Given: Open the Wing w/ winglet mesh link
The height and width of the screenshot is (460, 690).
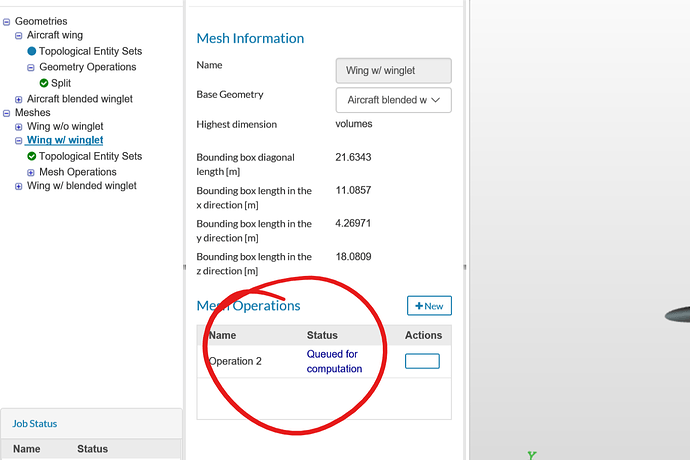Looking at the screenshot, I should 65,140.
